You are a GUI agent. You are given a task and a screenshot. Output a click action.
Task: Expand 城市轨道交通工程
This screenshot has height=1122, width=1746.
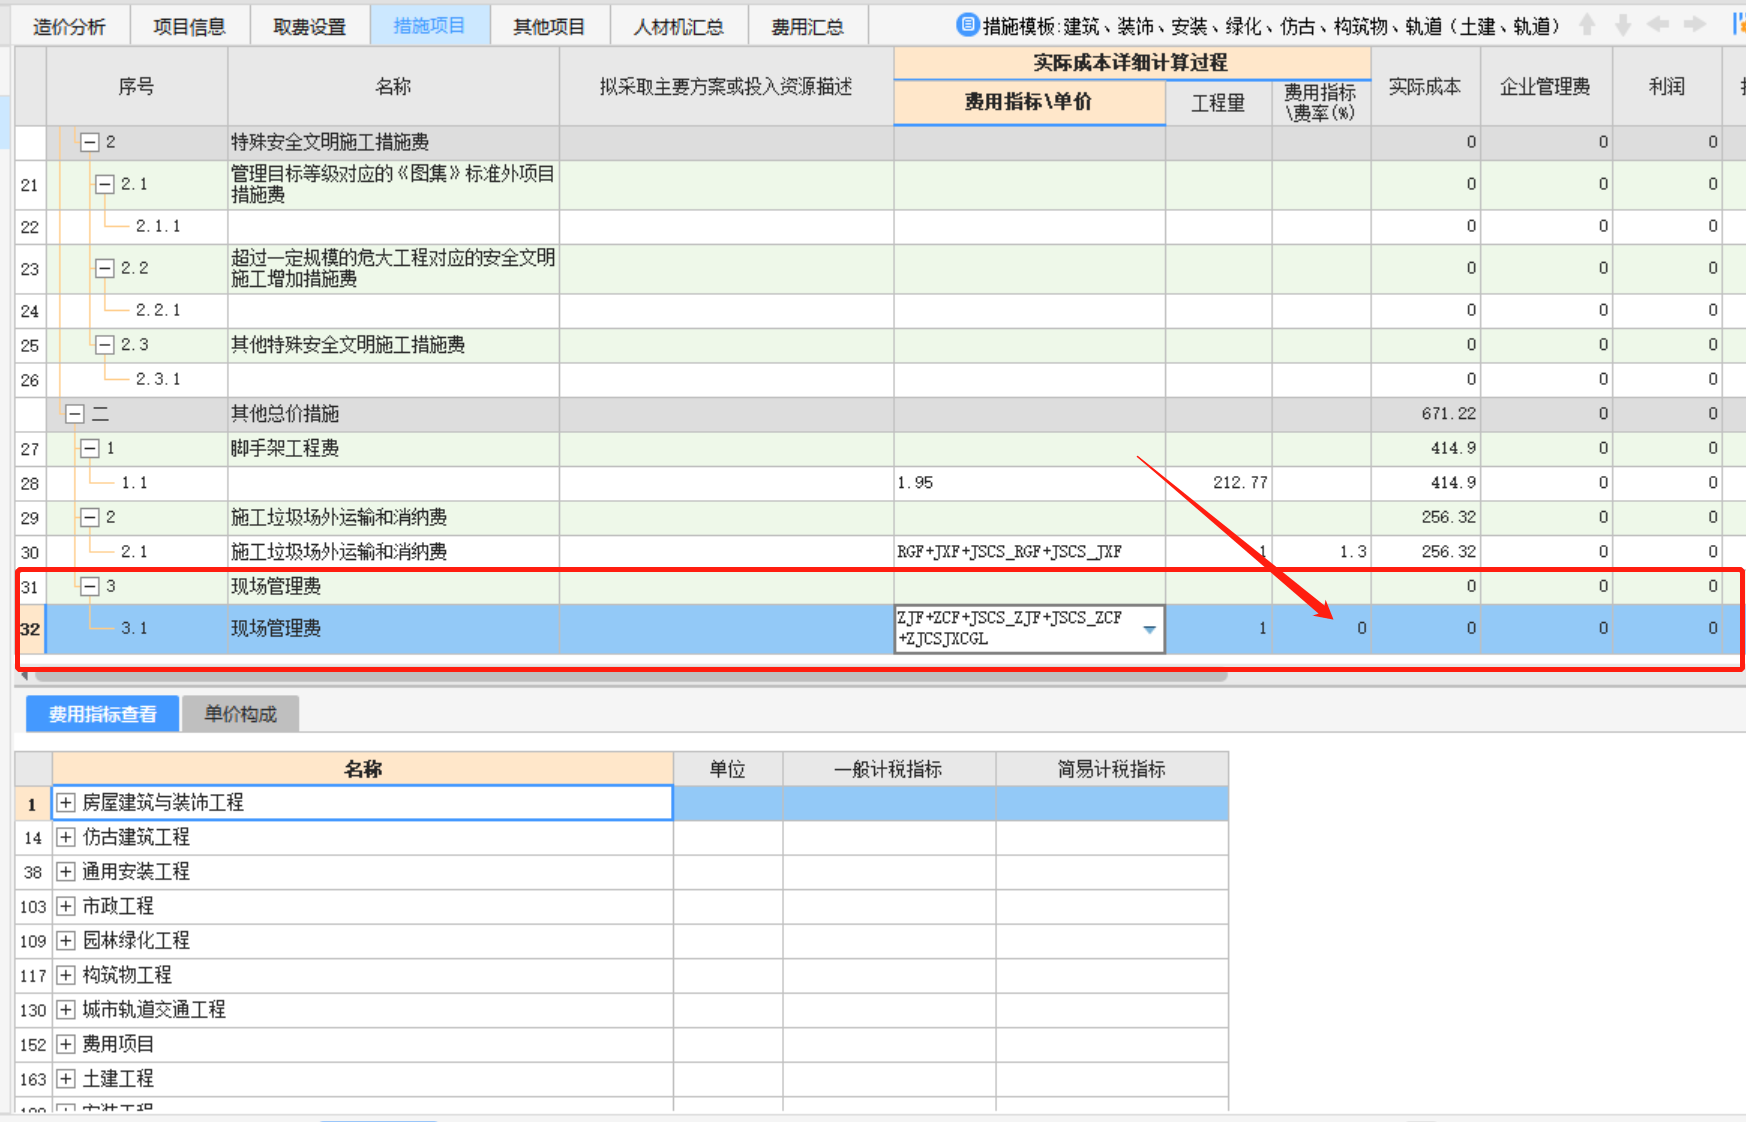coord(66,1010)
